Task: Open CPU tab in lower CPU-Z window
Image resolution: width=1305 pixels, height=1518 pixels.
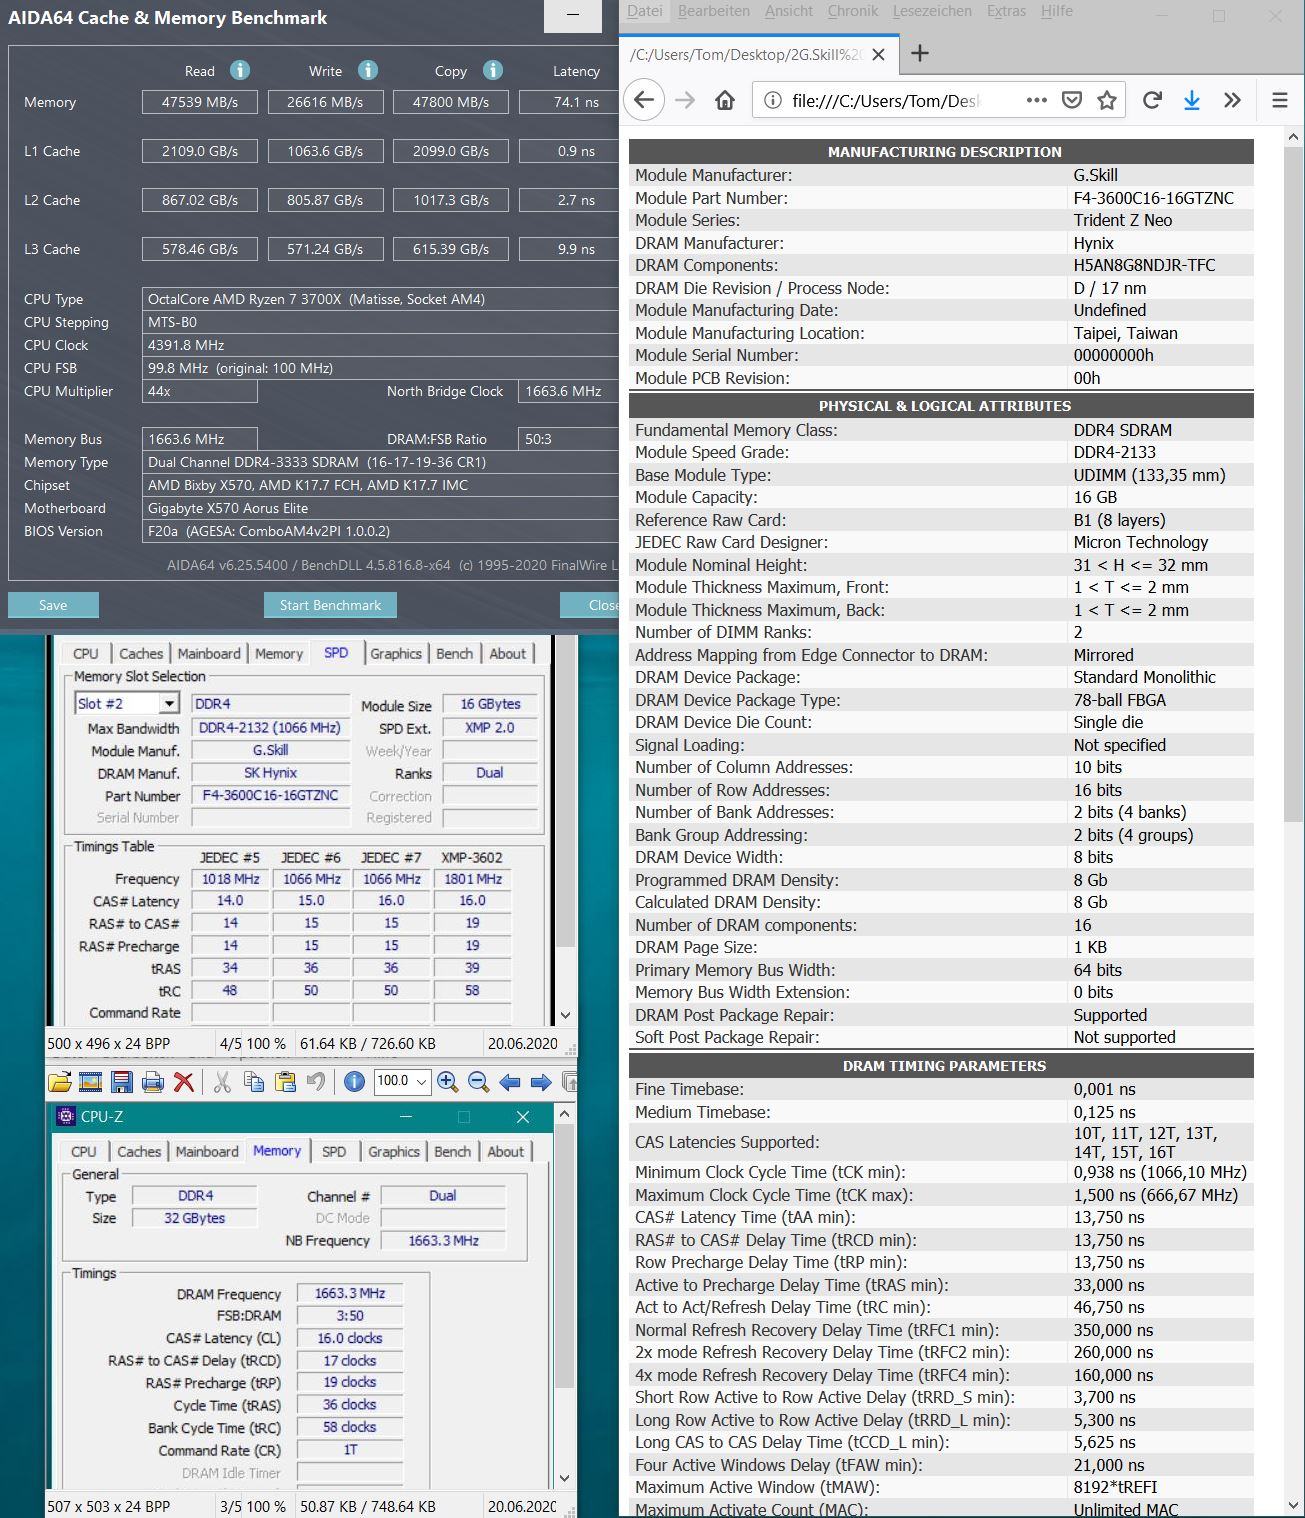Action: tap(84, 1152)
